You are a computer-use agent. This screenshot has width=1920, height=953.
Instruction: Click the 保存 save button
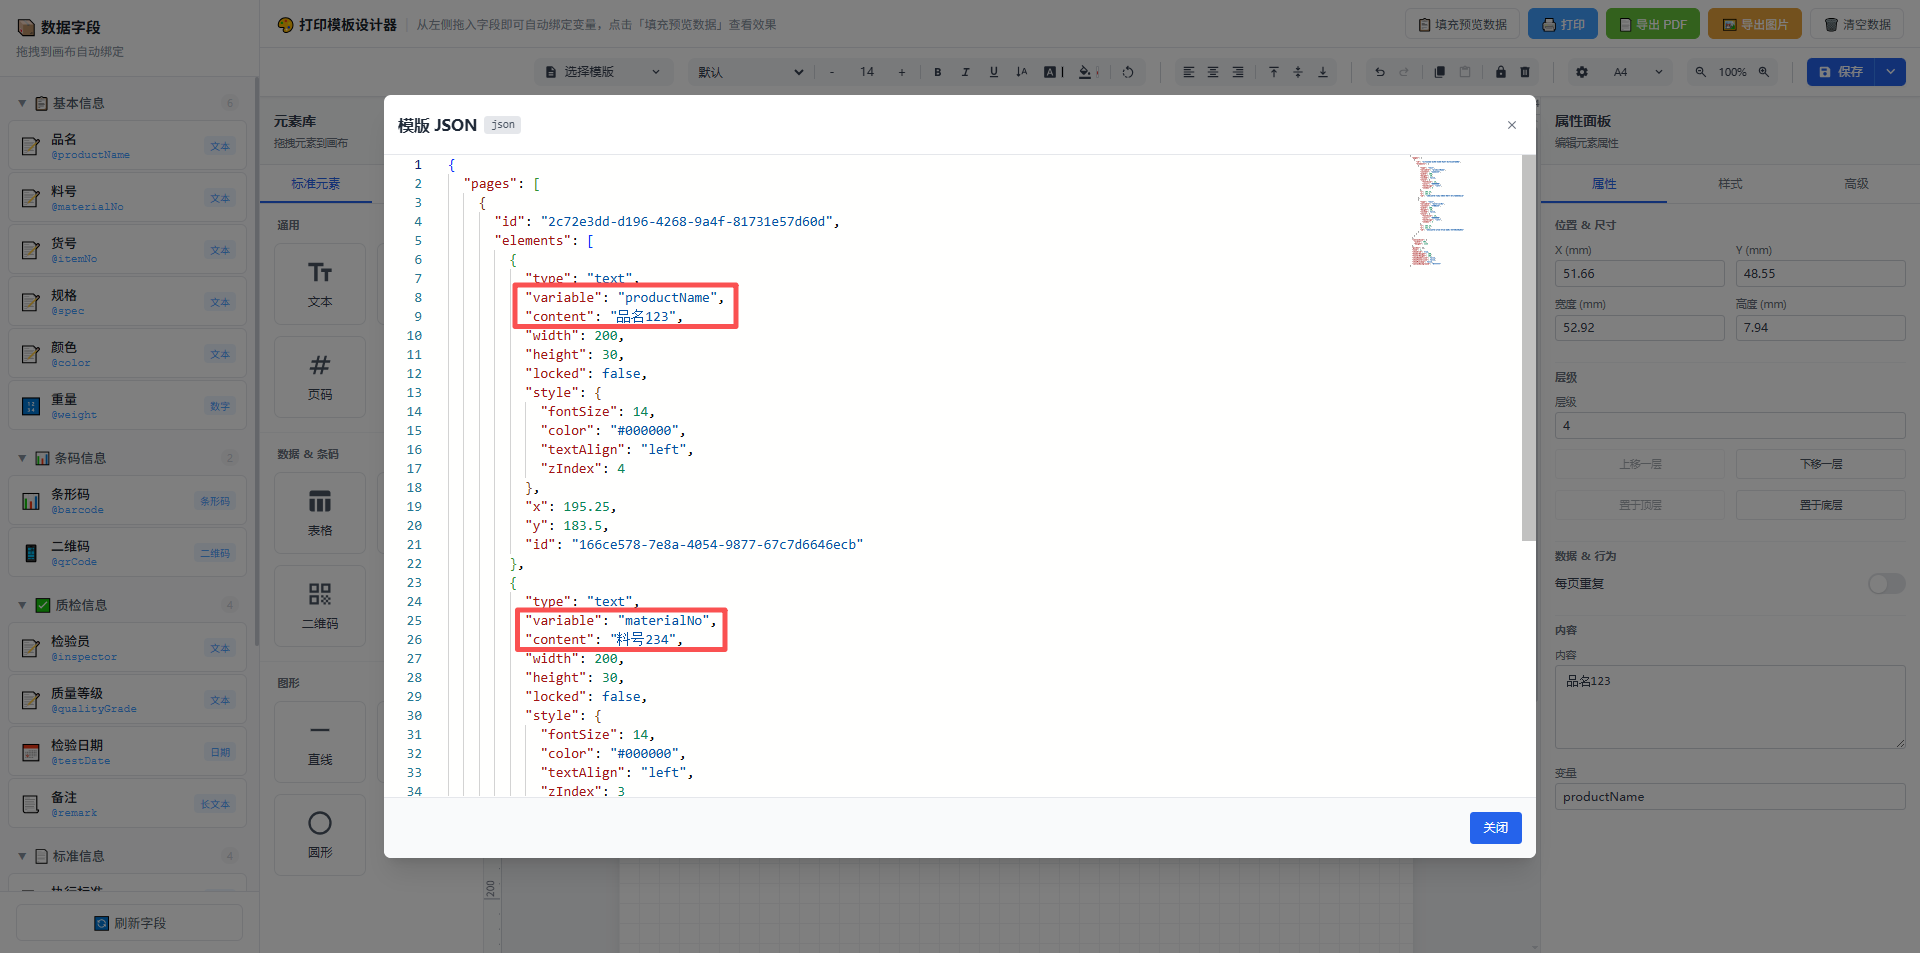pos(1841,72)
